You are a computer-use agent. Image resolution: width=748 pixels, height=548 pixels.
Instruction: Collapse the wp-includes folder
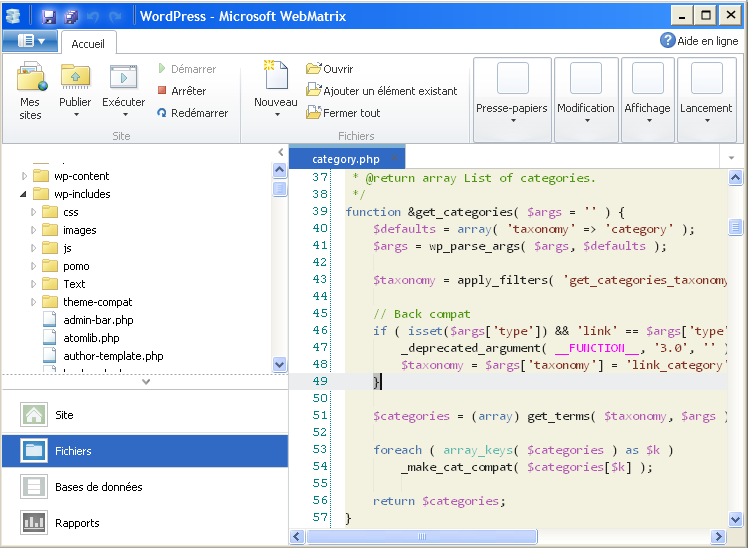[x=25, y=194]
